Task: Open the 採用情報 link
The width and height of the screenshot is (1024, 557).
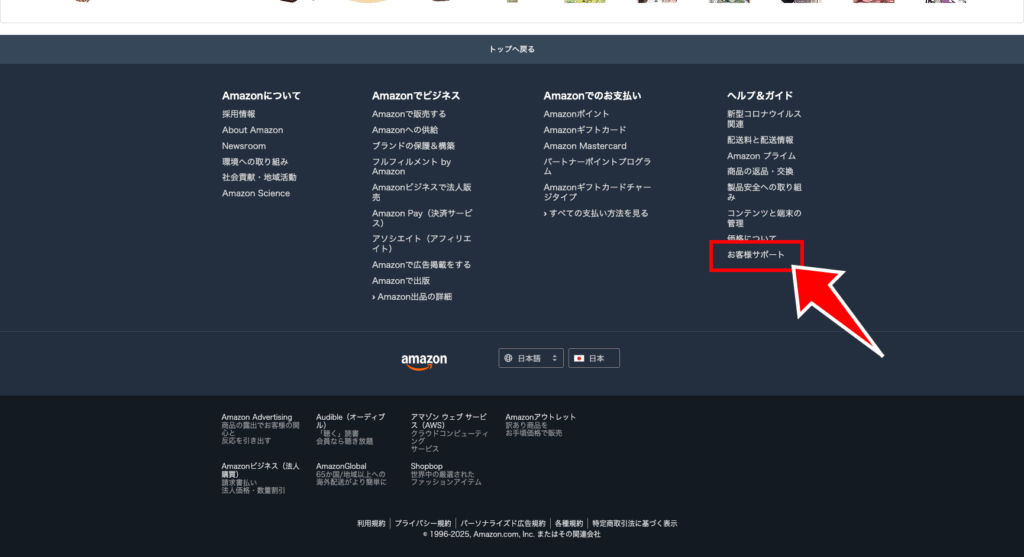Action: point(238,114)
